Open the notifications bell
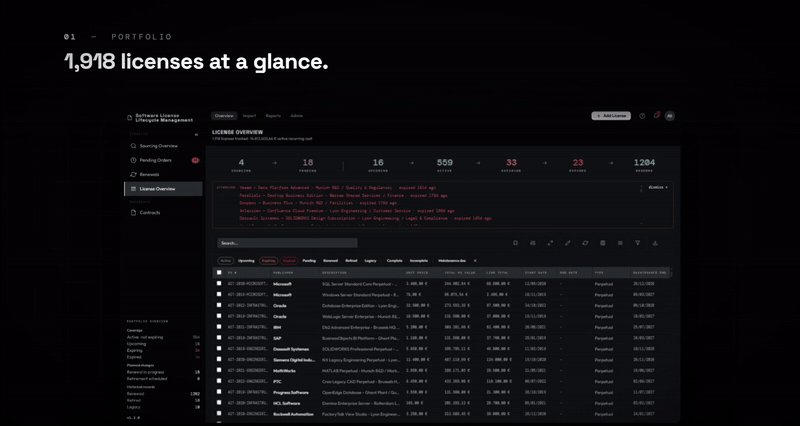Viewport: 800px width, 426px height. [657, 116]
